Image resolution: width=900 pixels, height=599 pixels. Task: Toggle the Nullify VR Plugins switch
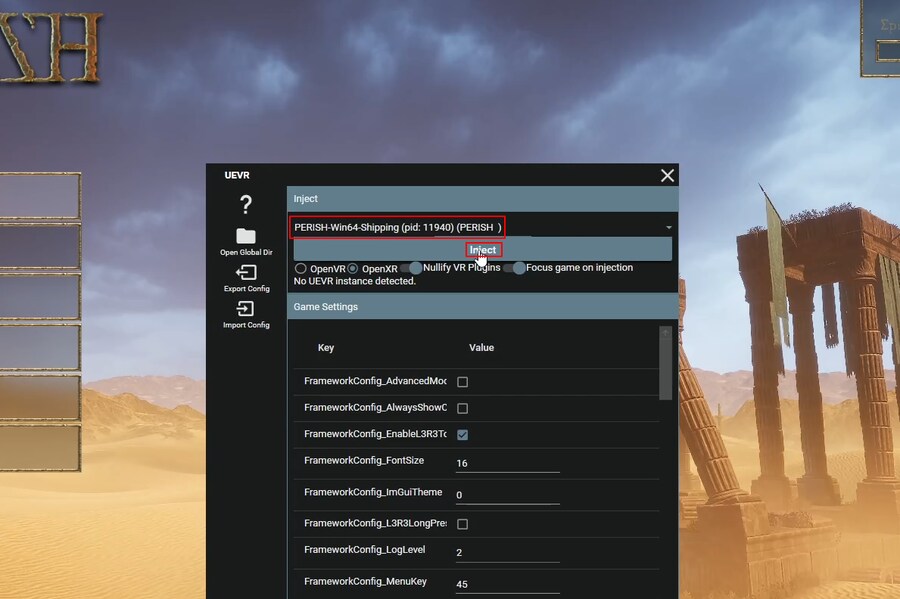click(410, 268)
